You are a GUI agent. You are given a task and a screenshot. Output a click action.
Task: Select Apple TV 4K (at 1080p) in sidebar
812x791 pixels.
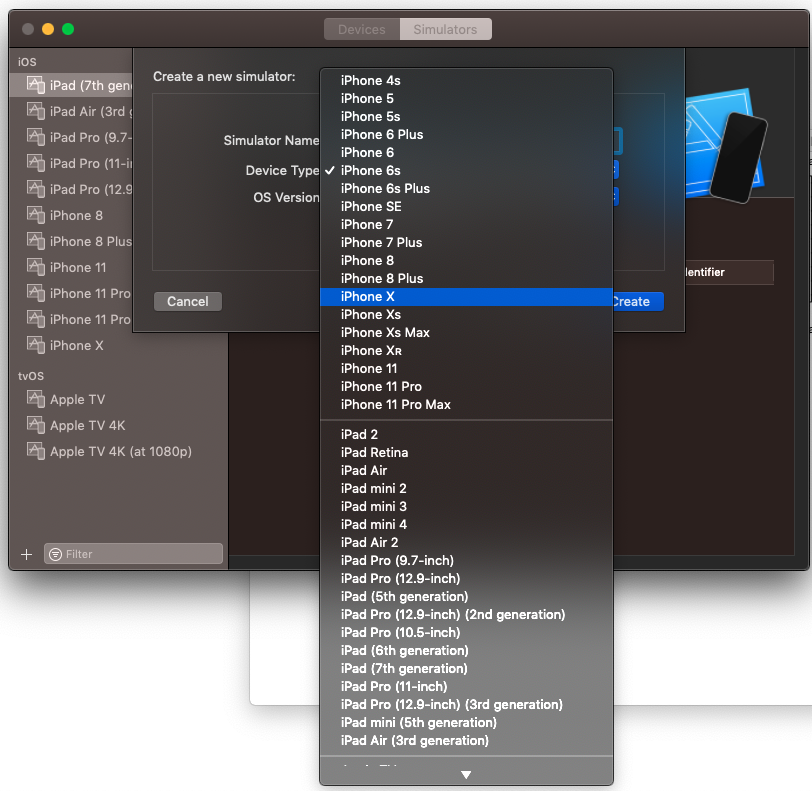[x=97, y=451]
